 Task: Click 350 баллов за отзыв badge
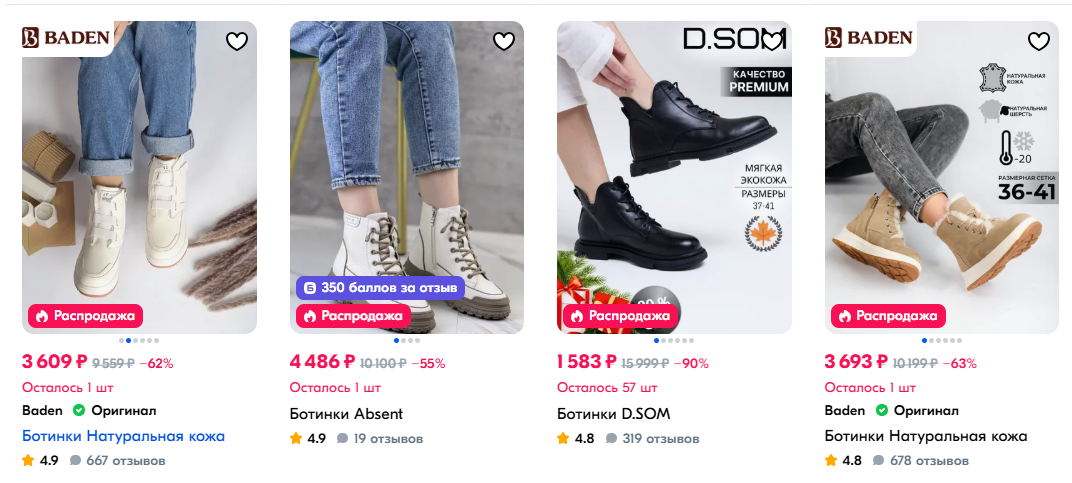coord(381,287)
